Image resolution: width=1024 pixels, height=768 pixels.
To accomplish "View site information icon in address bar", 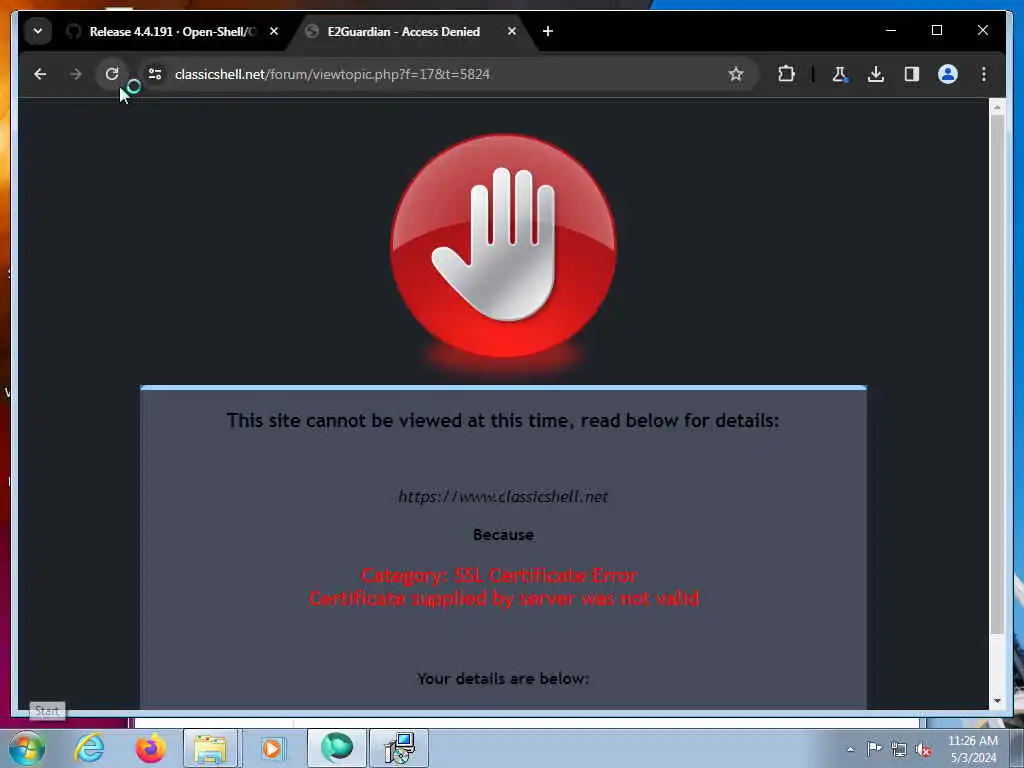I will click(x=155, y=74).
